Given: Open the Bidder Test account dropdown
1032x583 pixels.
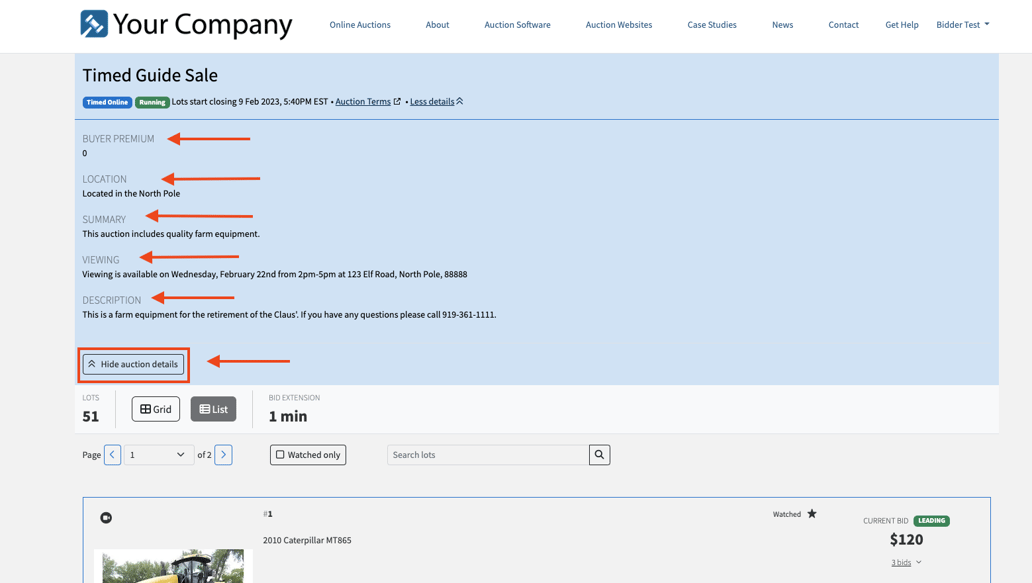Looking at the screenshot, I should [962, 25].
